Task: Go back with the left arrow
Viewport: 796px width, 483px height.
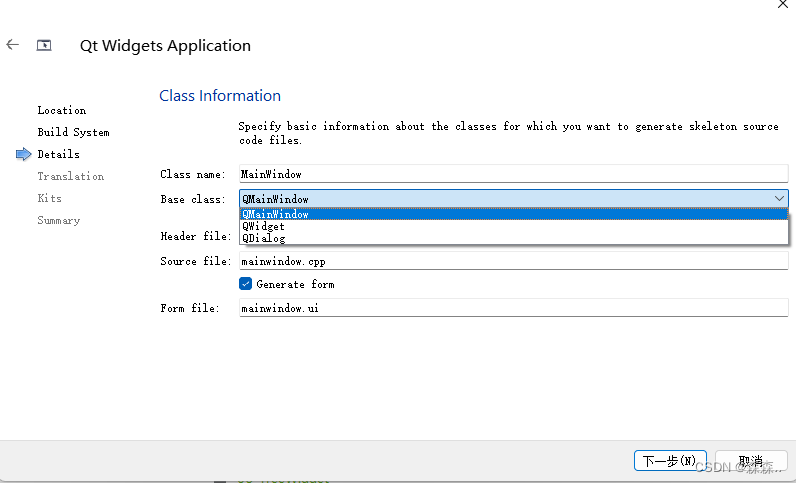Action: (x=13, y=45)
